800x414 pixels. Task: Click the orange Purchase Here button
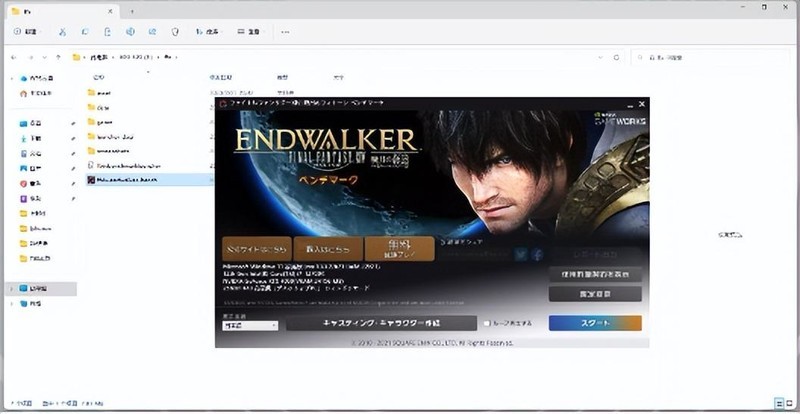[x=328, y=249]
